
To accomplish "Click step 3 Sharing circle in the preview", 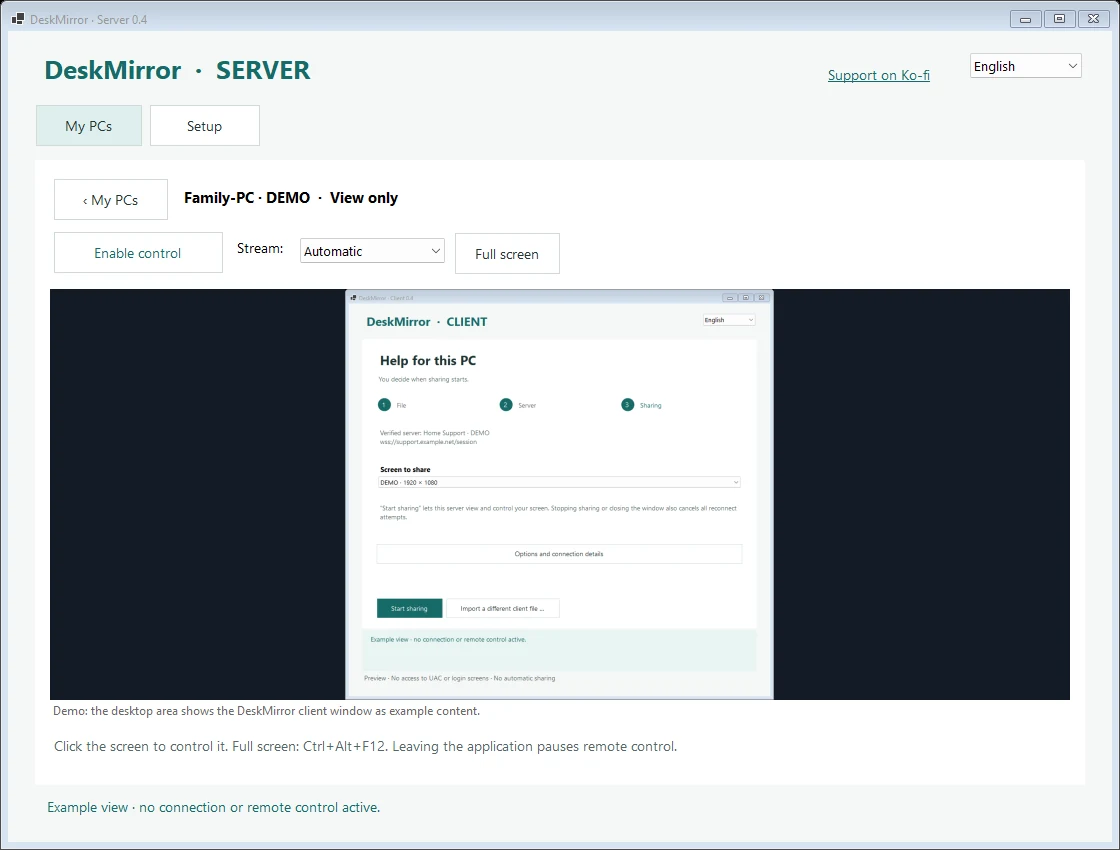I will click(x=627, y=405).
